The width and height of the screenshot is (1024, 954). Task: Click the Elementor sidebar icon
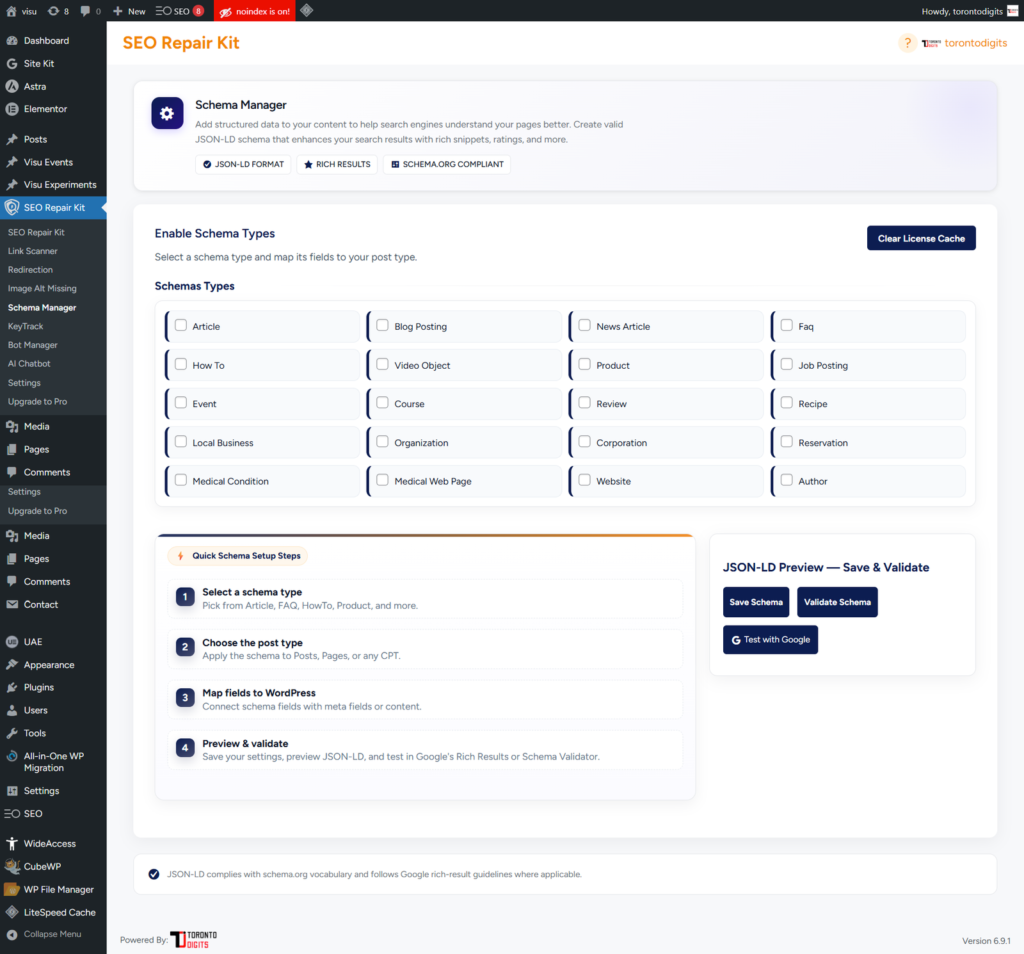point(12,109)
